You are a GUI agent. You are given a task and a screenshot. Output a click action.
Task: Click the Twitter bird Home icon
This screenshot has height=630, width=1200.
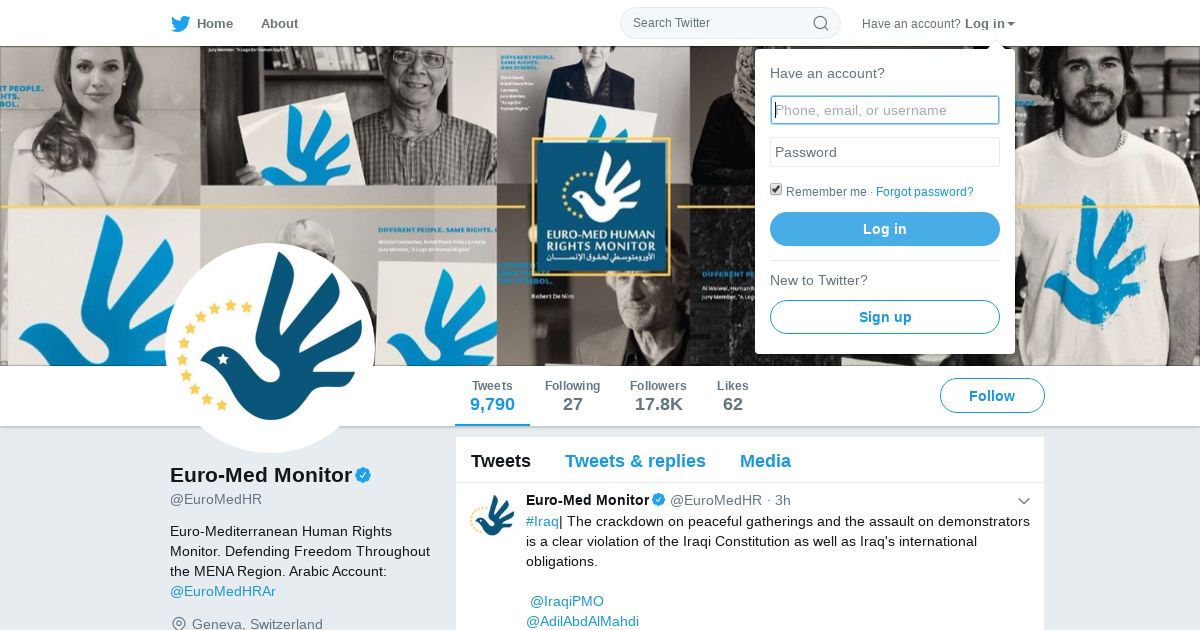[x=180, y=23]
